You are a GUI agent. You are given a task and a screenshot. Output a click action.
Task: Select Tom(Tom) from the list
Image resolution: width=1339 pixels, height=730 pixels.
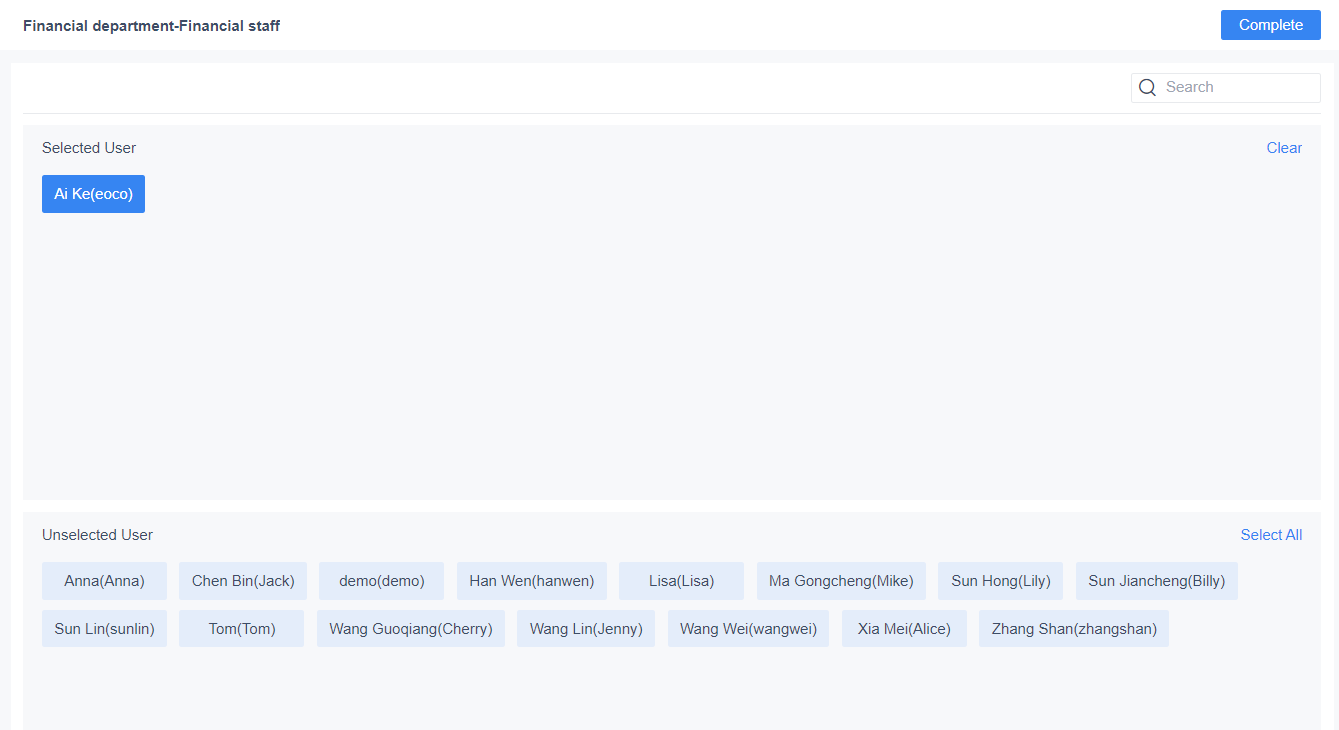pos(241,628)
